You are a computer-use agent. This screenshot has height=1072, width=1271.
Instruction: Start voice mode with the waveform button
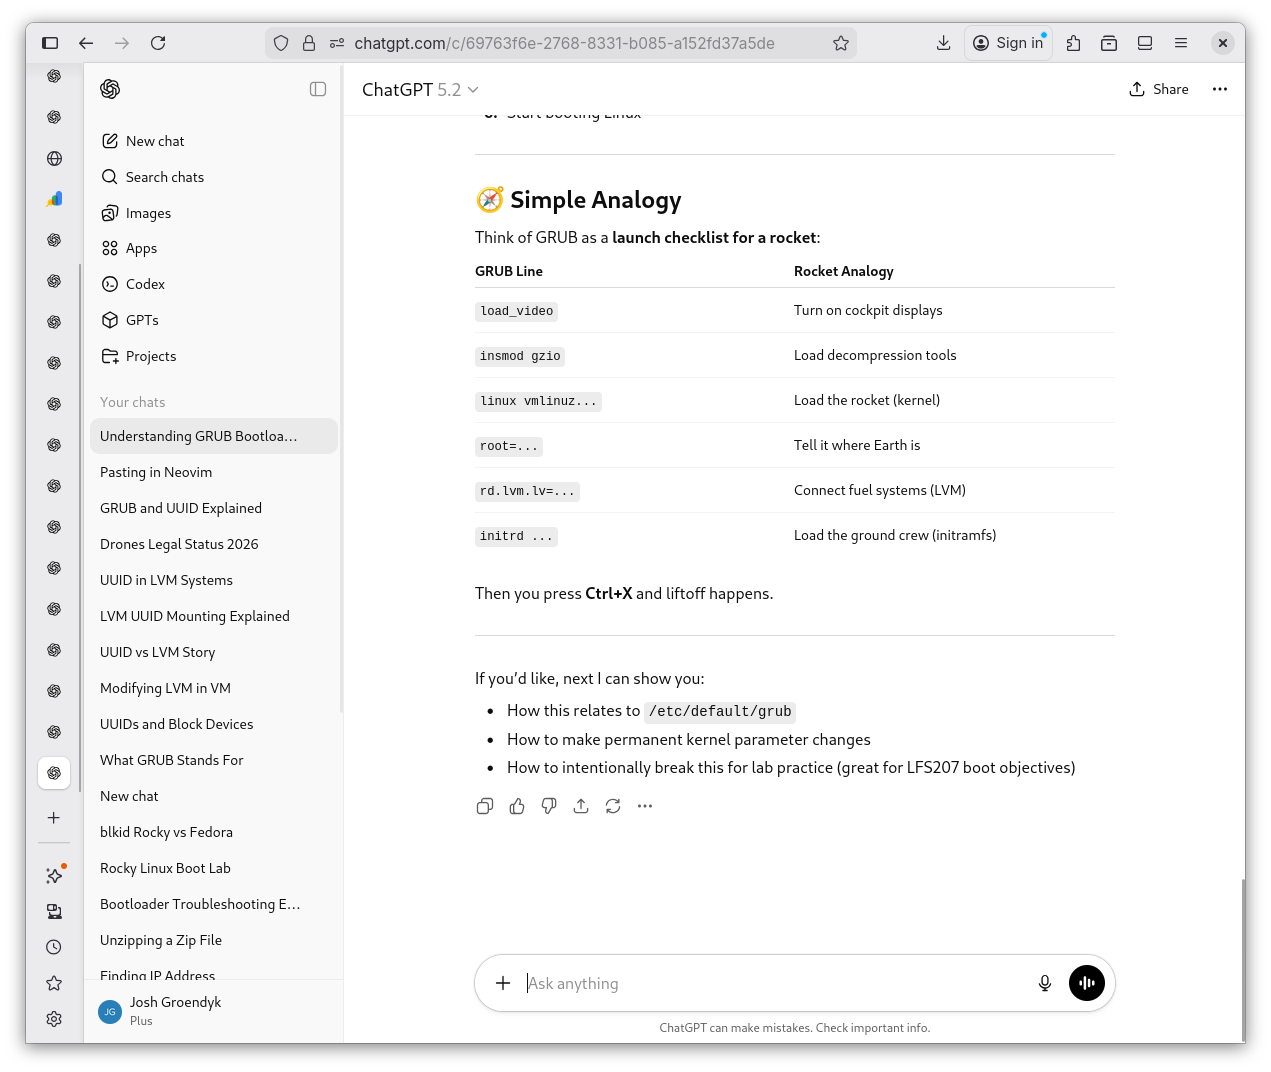tap(1086, 983)
